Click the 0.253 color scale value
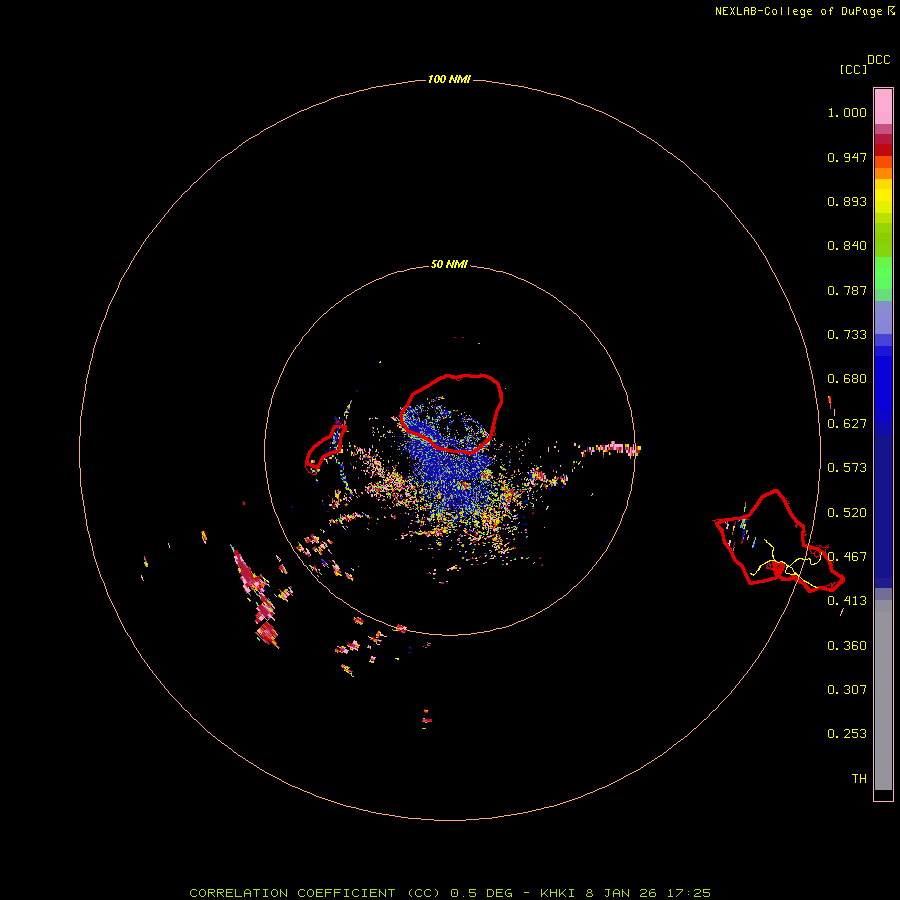Screen dimensions: 900x900 pyautogui.click(x=847, y=734)
